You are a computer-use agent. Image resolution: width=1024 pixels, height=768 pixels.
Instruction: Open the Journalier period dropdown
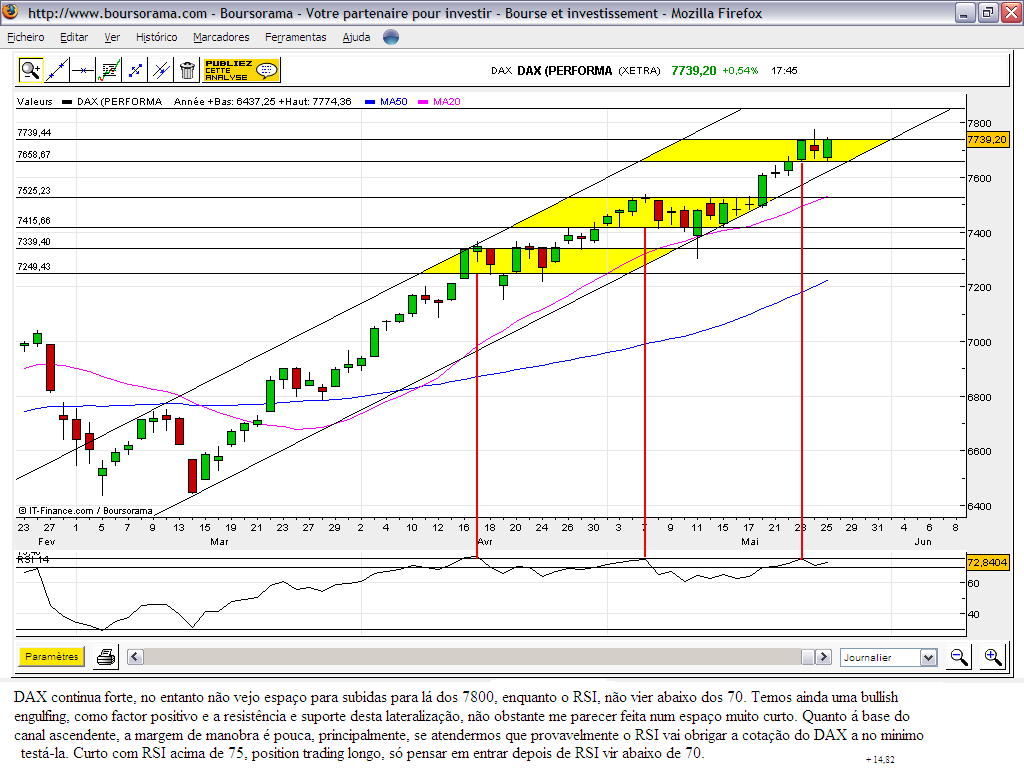pyautogui.click(x=889, y=658)
